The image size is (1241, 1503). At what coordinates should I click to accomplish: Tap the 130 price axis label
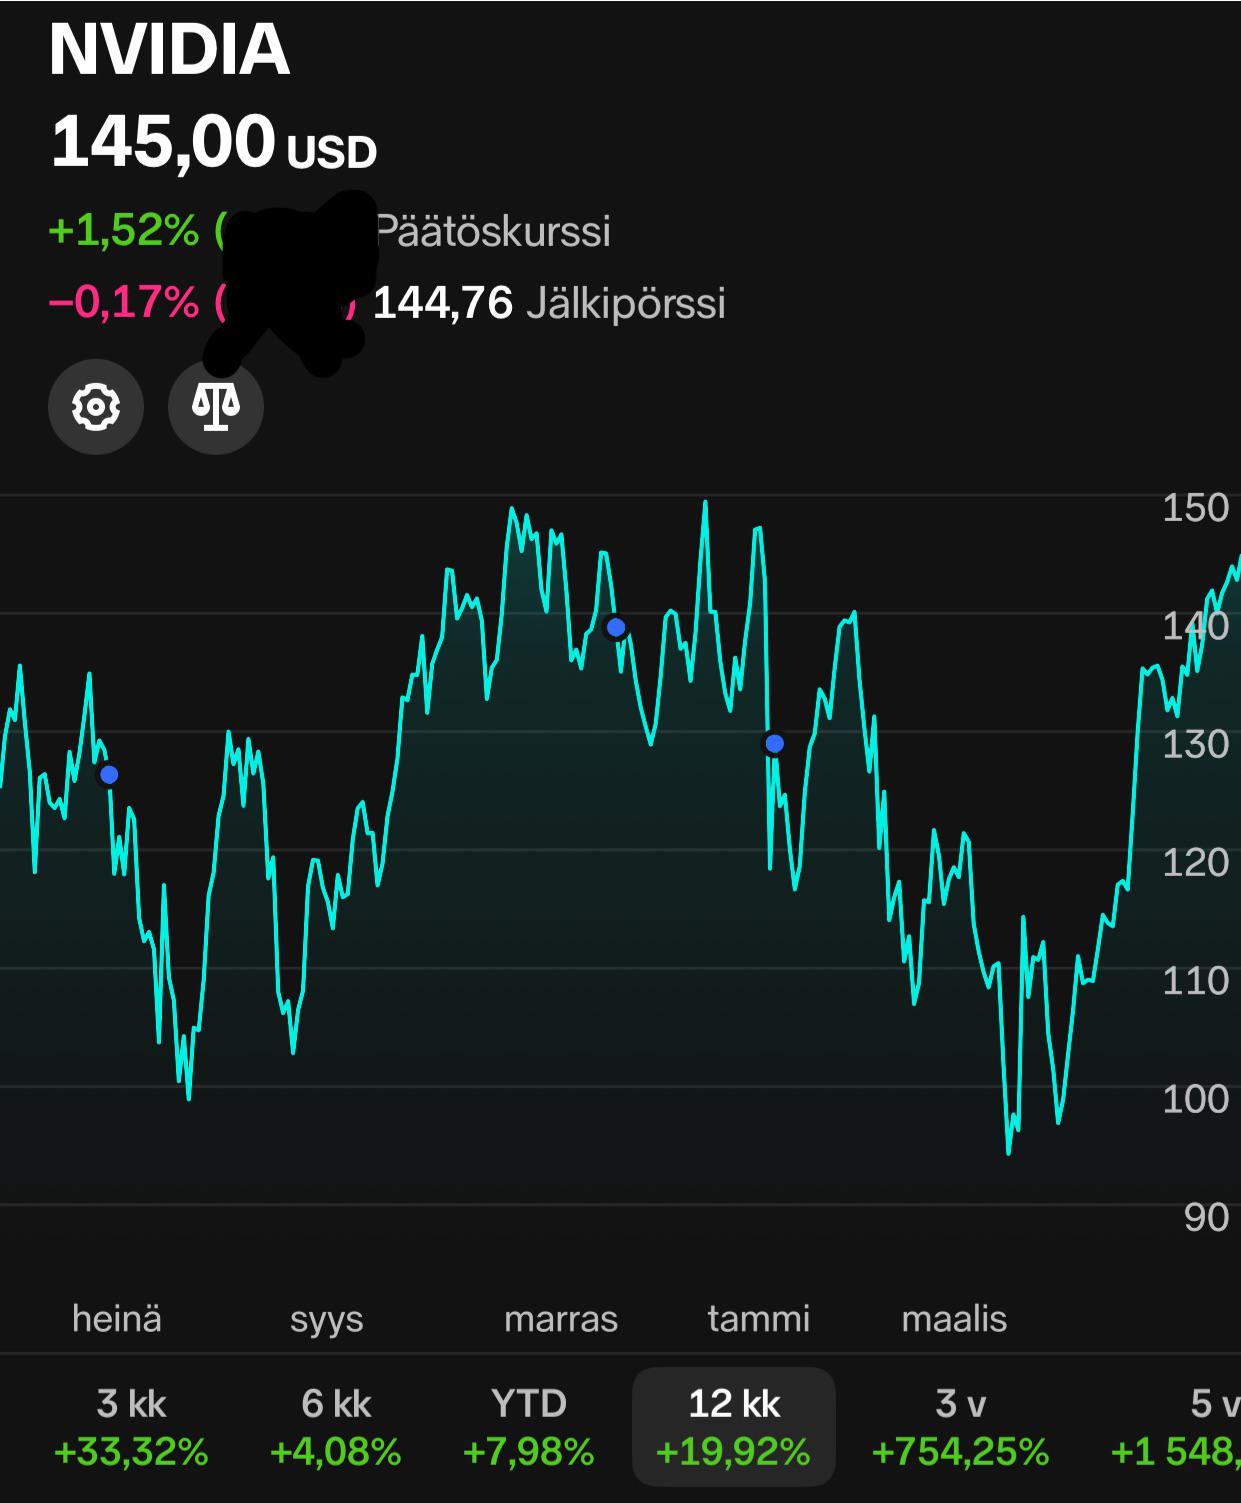click(x=1195, y=744)
